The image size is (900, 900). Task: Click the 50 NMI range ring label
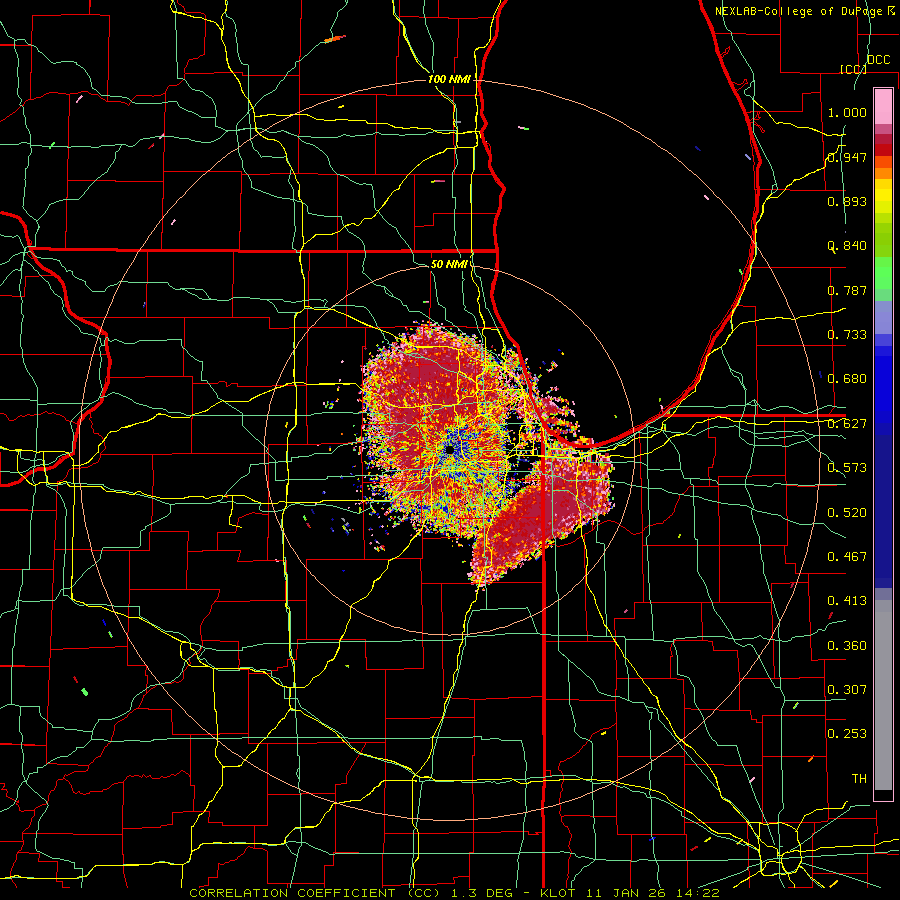point(449,264)
